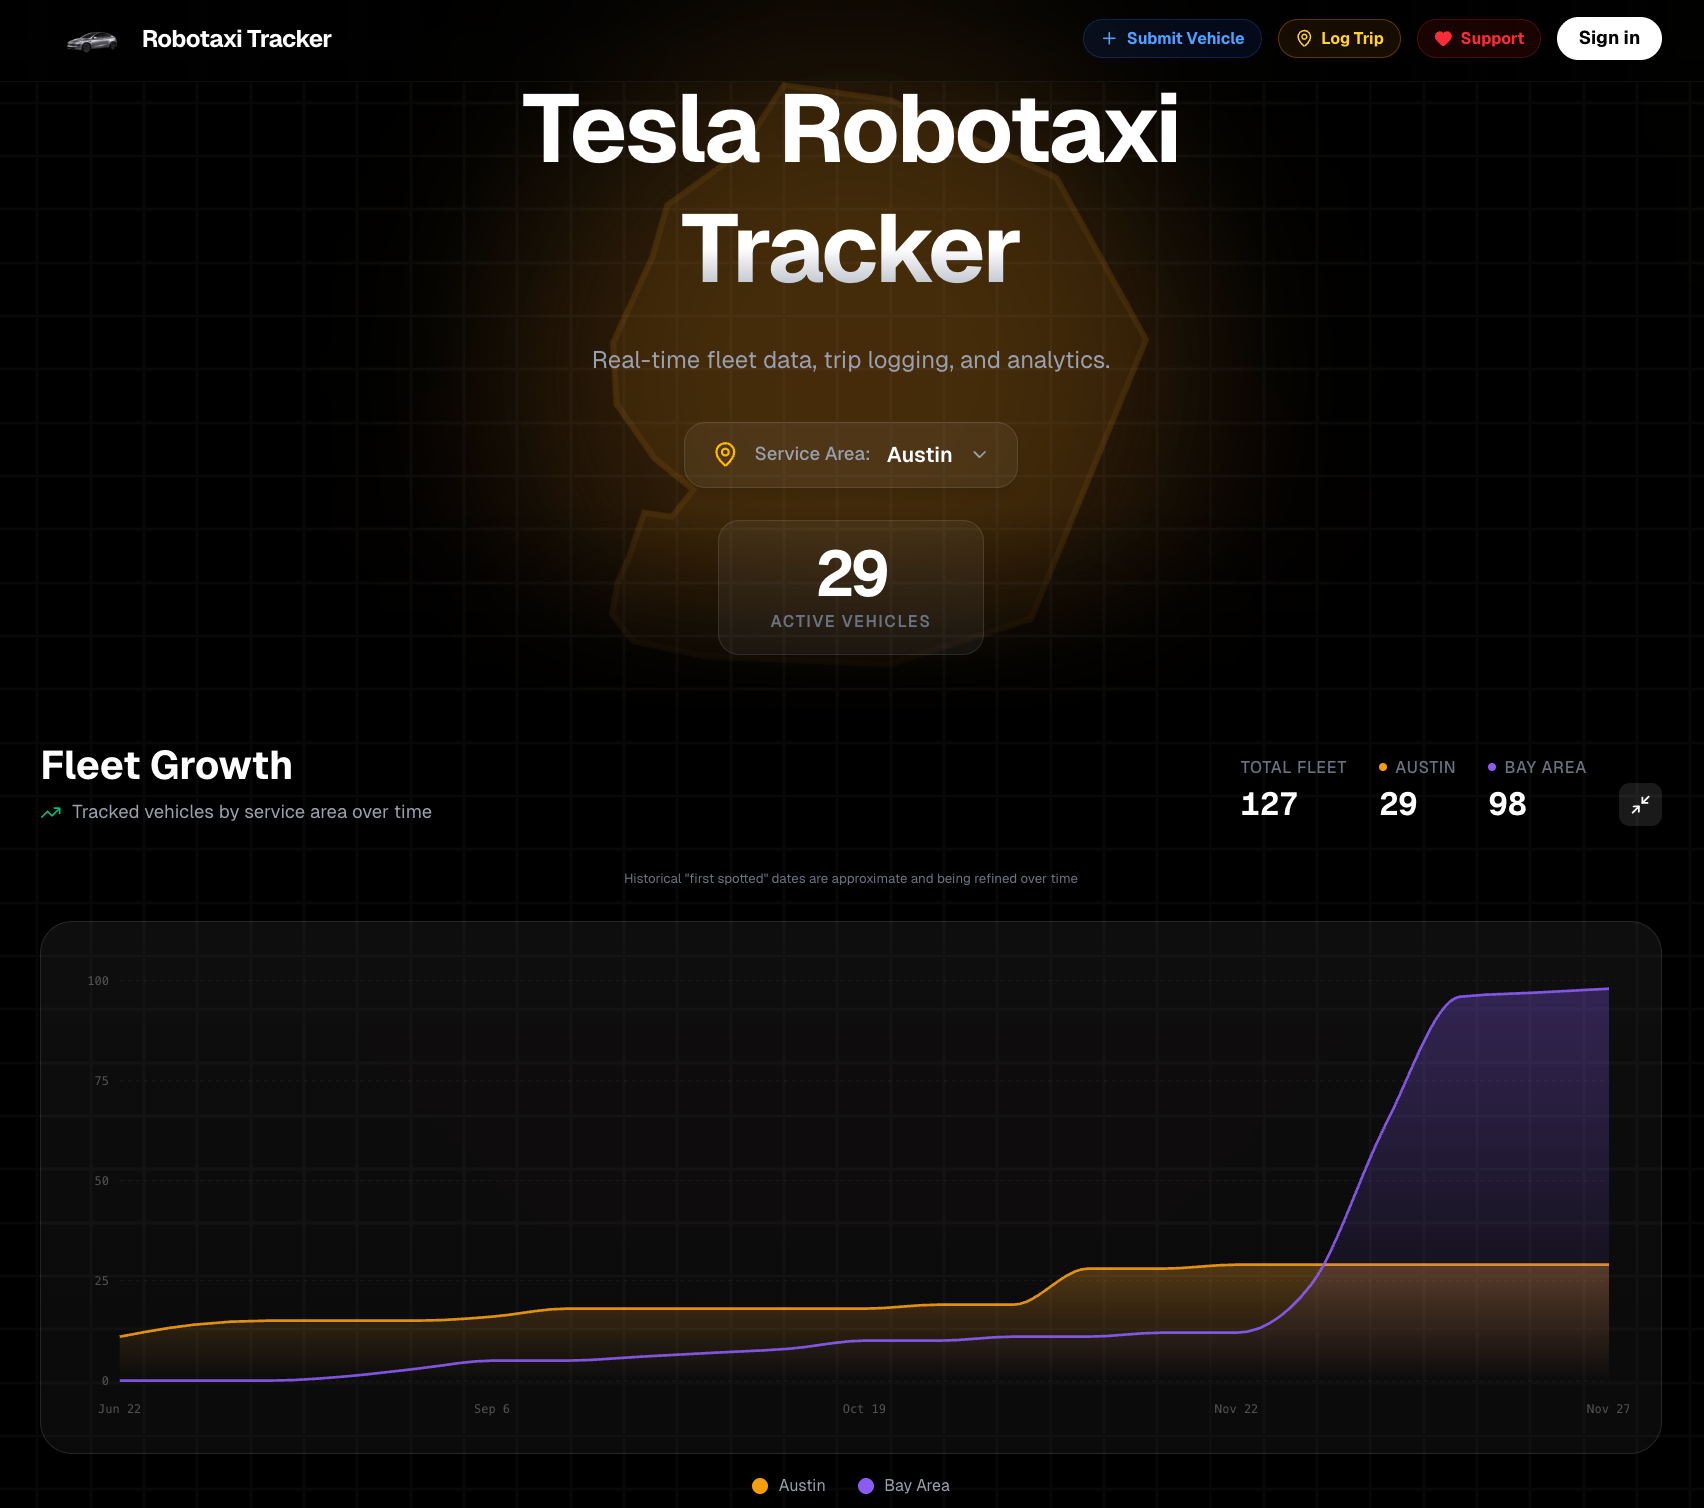Click the Total Fleet 127 value
The width and height of the screenshot is (1704, 1508).
click(x=1269, y=804)
